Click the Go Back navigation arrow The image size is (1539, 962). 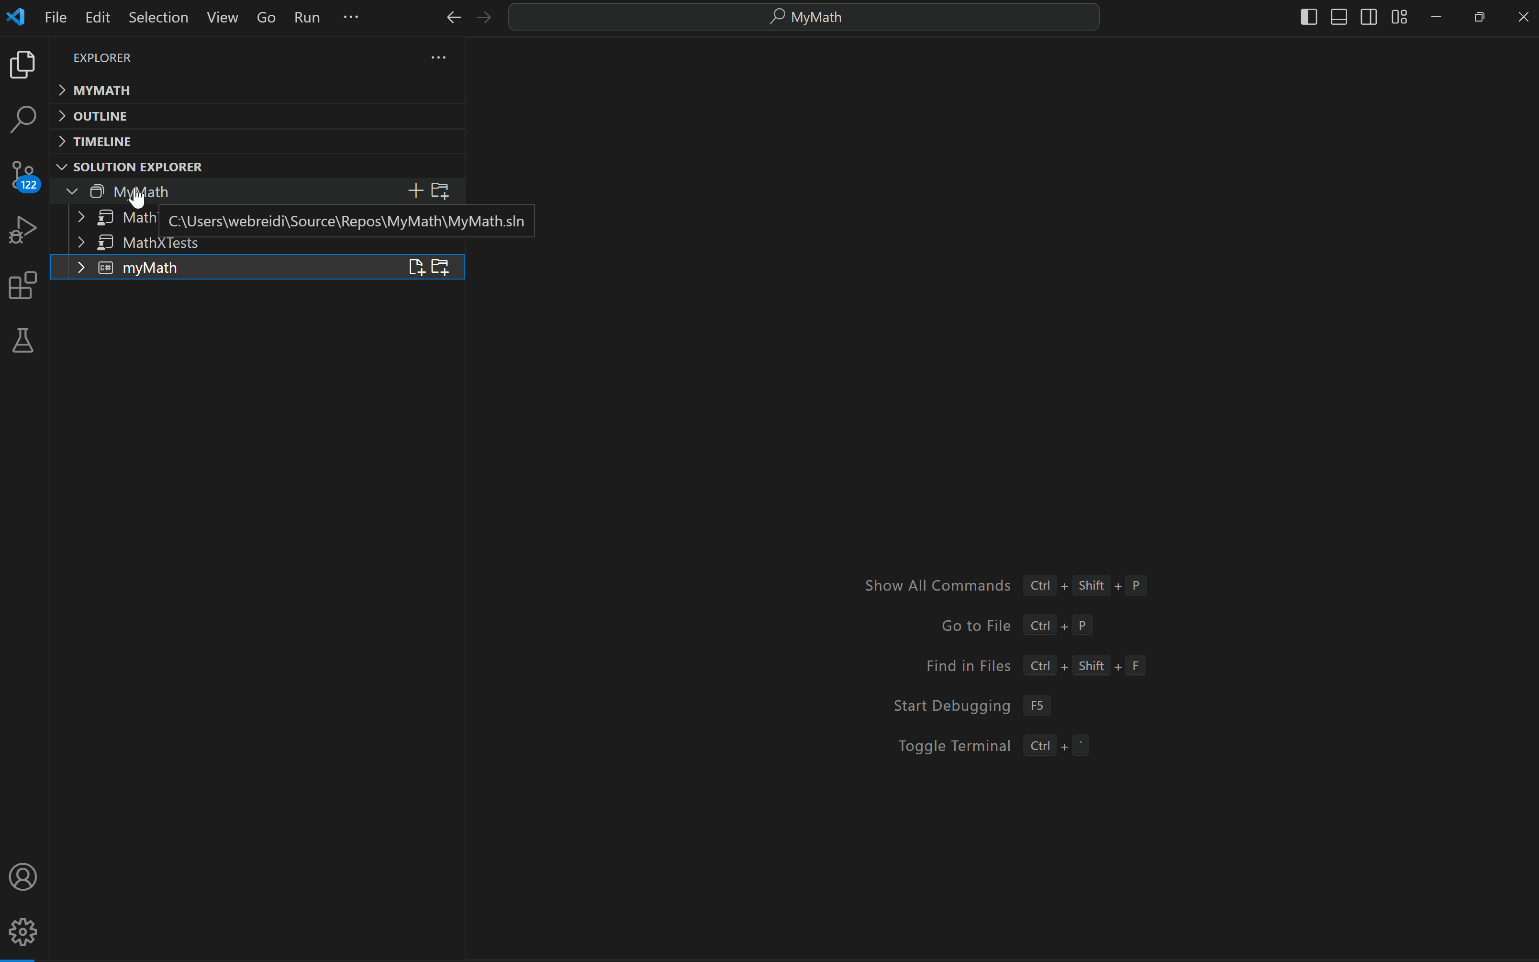click(x=454, y=17)
